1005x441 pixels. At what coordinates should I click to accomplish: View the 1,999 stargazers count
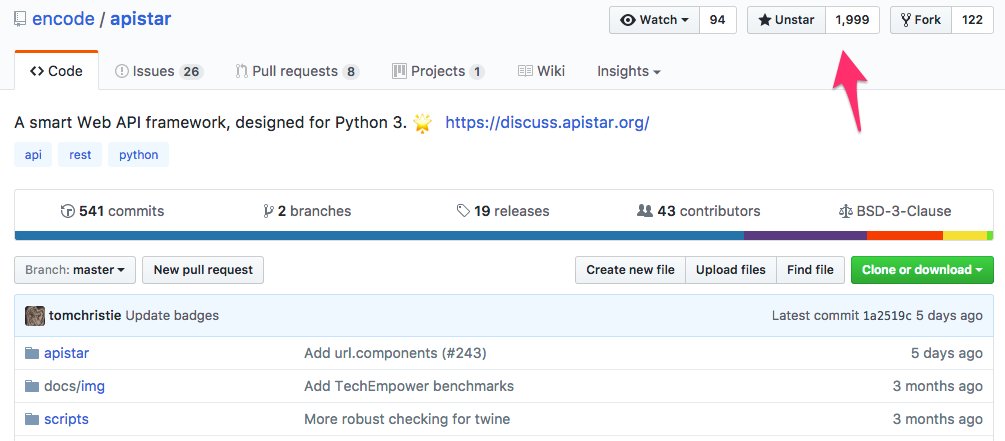click(x=852, y=20)
